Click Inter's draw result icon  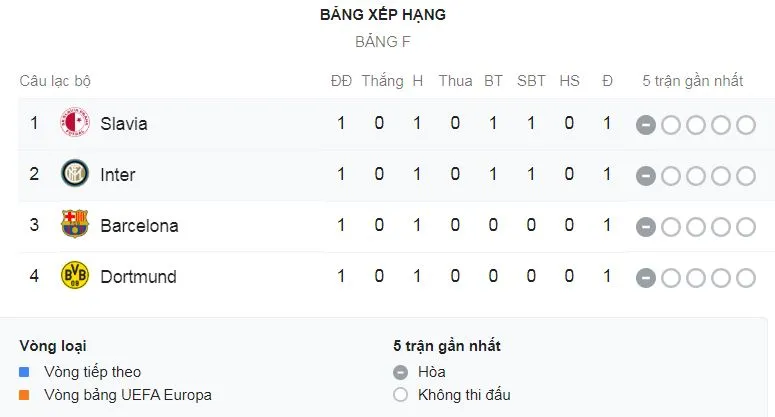point(646,175)
